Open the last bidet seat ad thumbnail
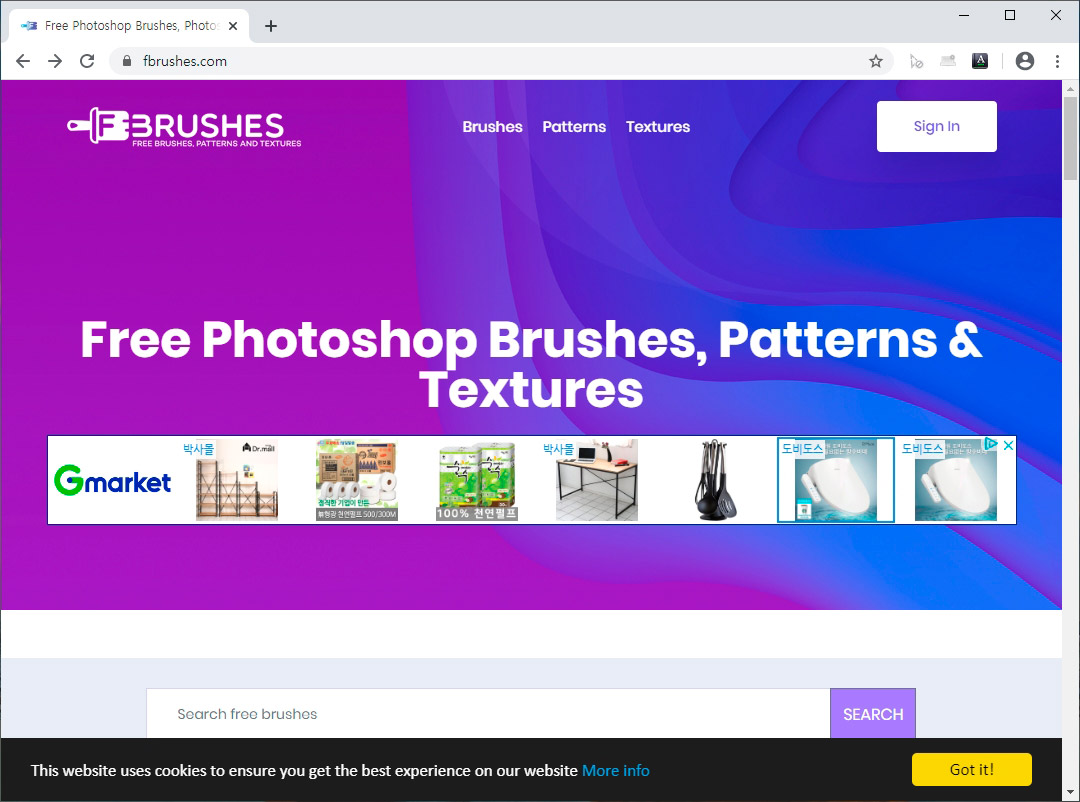Viewport: 1080px width, 802px height. (956, 480)
